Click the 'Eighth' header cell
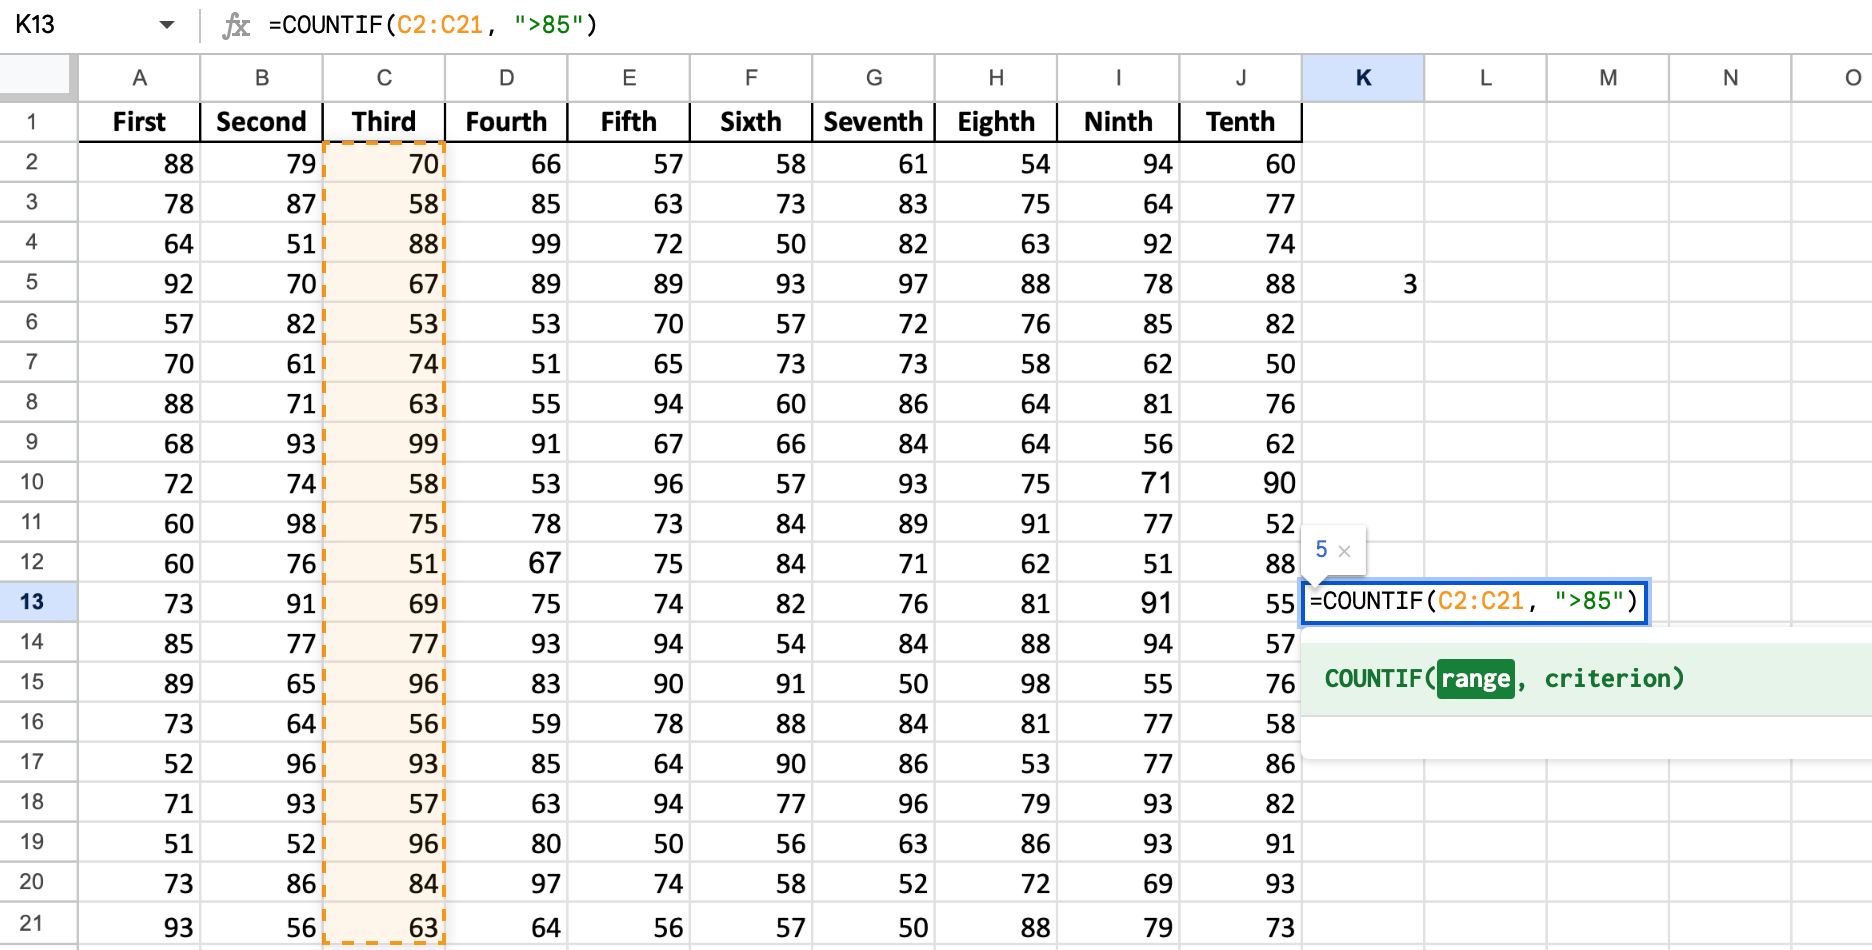The height and width of the screenshot is (950, 1872). pos(996,122)
